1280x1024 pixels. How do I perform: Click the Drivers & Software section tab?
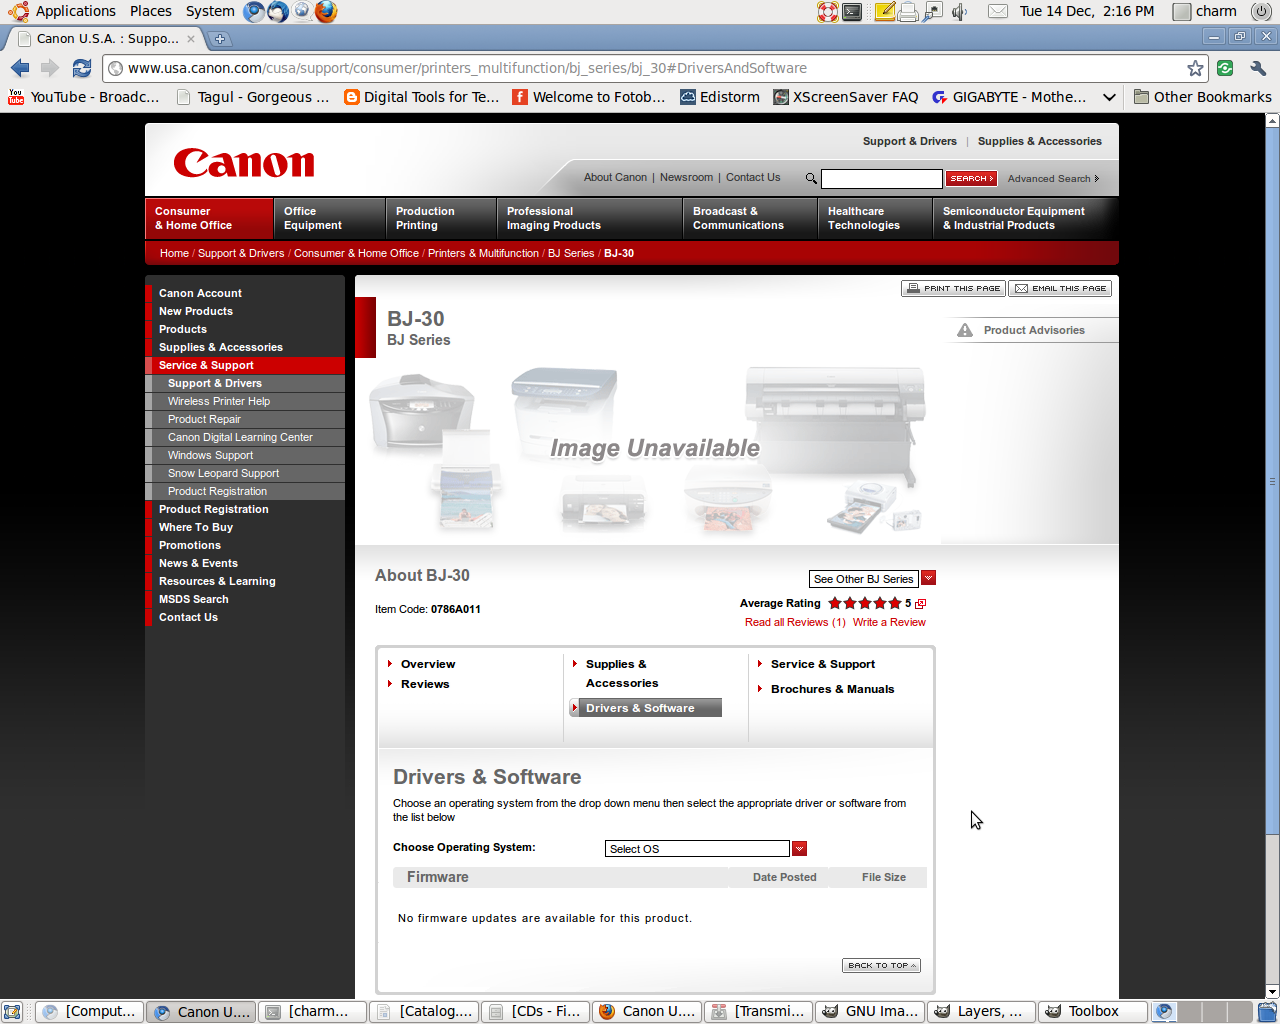click(645, 708)
